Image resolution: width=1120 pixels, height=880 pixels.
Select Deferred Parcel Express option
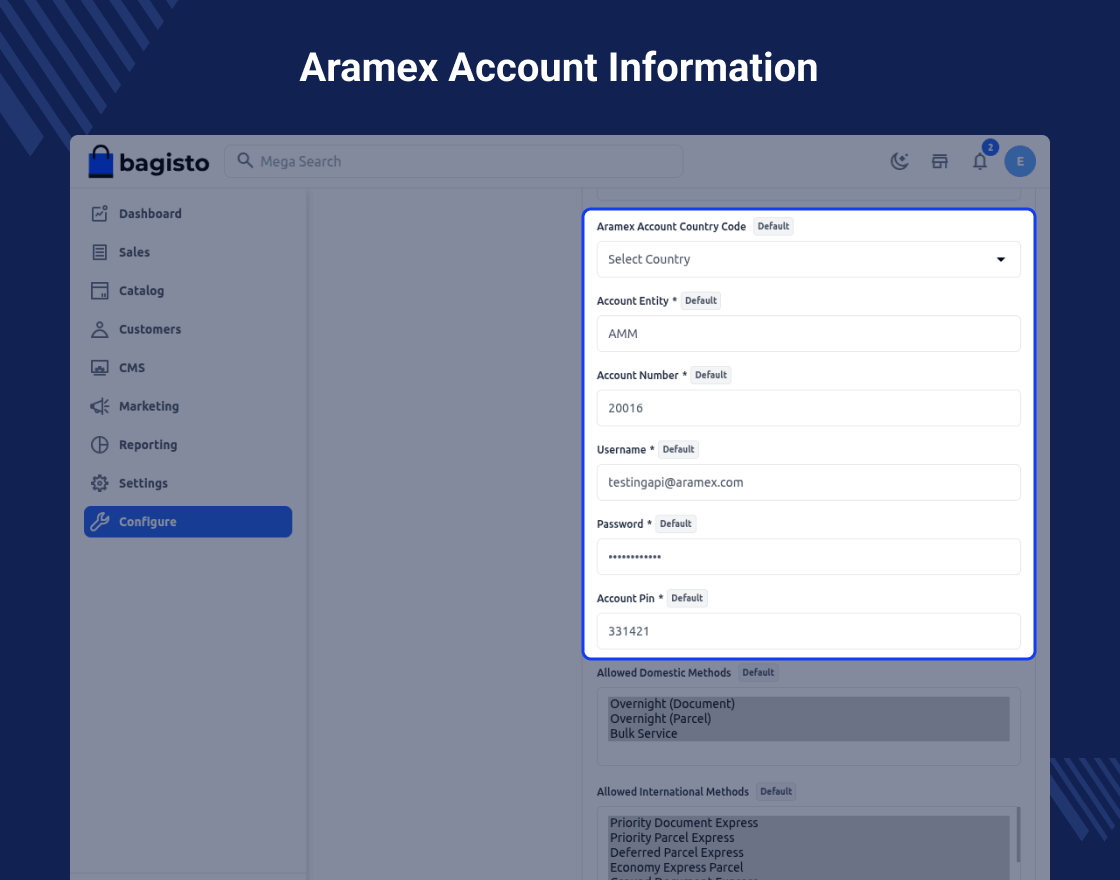tap(809, 853)
